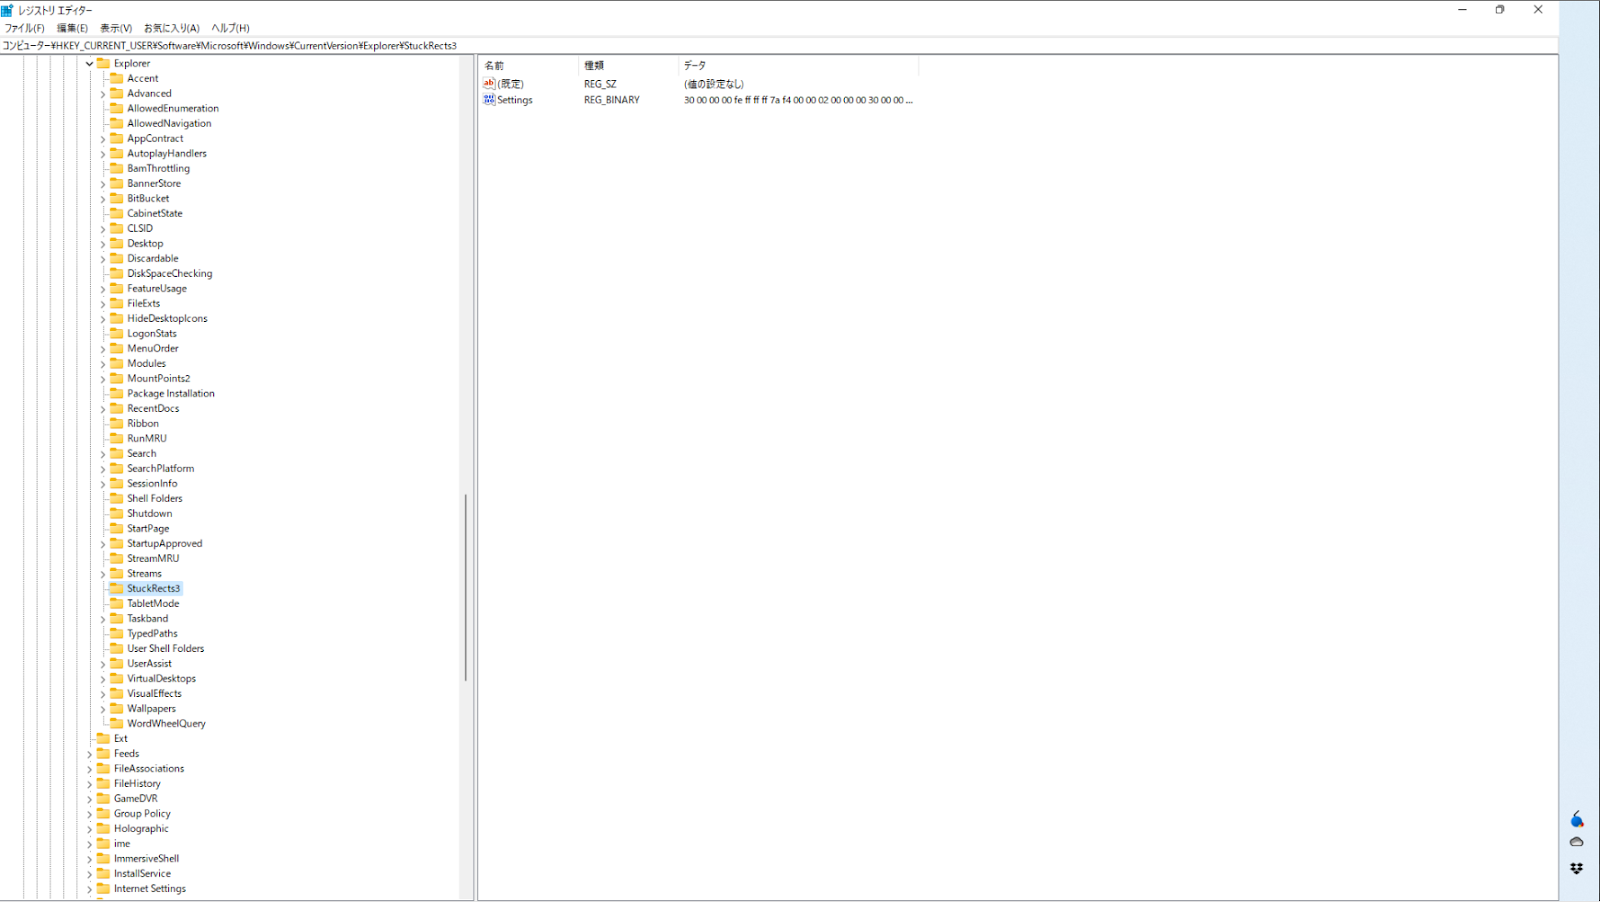
Task: Click the User Shell Folders folder icon
Action: pos(117,648)
